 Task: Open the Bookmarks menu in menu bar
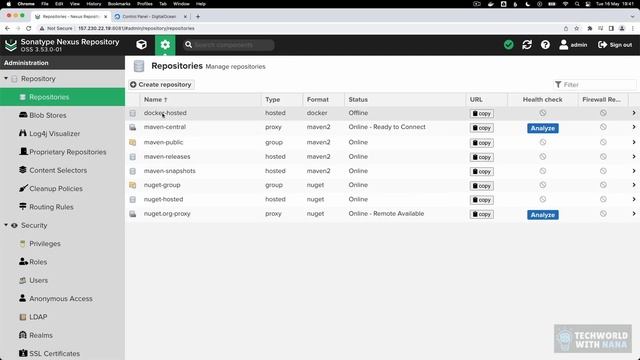click(119, 4)
